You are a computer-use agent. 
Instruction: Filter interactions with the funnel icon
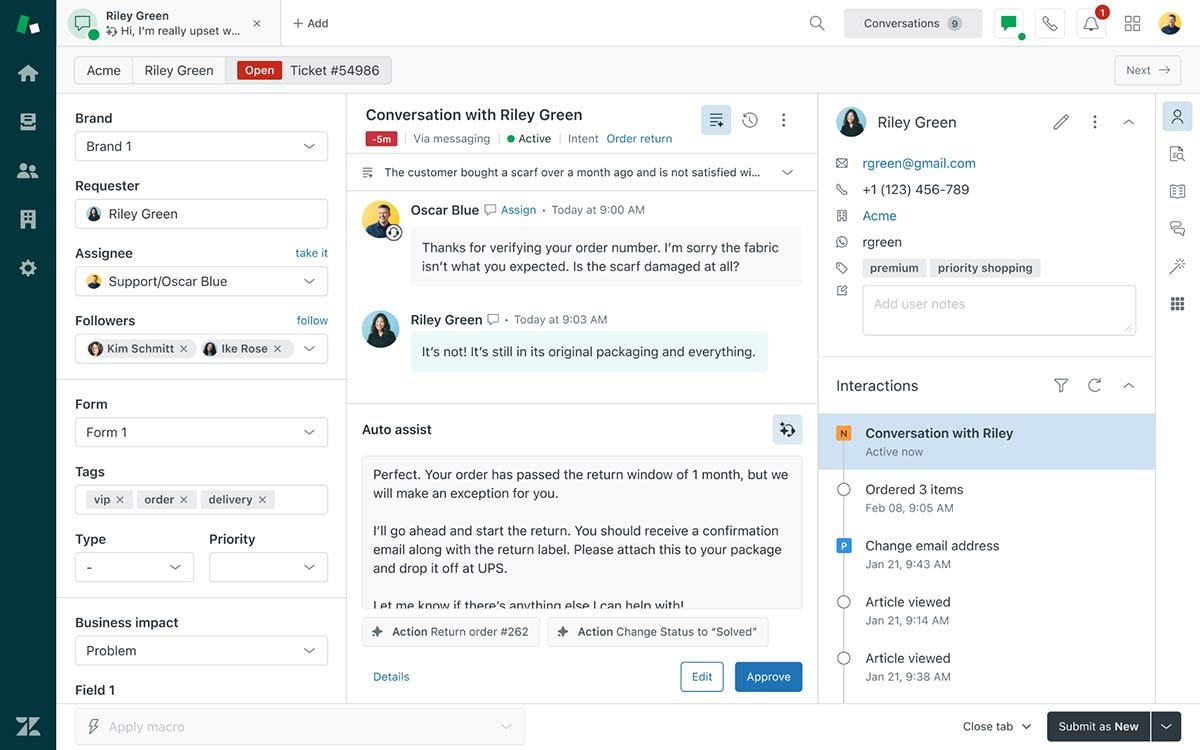click(x=1061, y=385)
